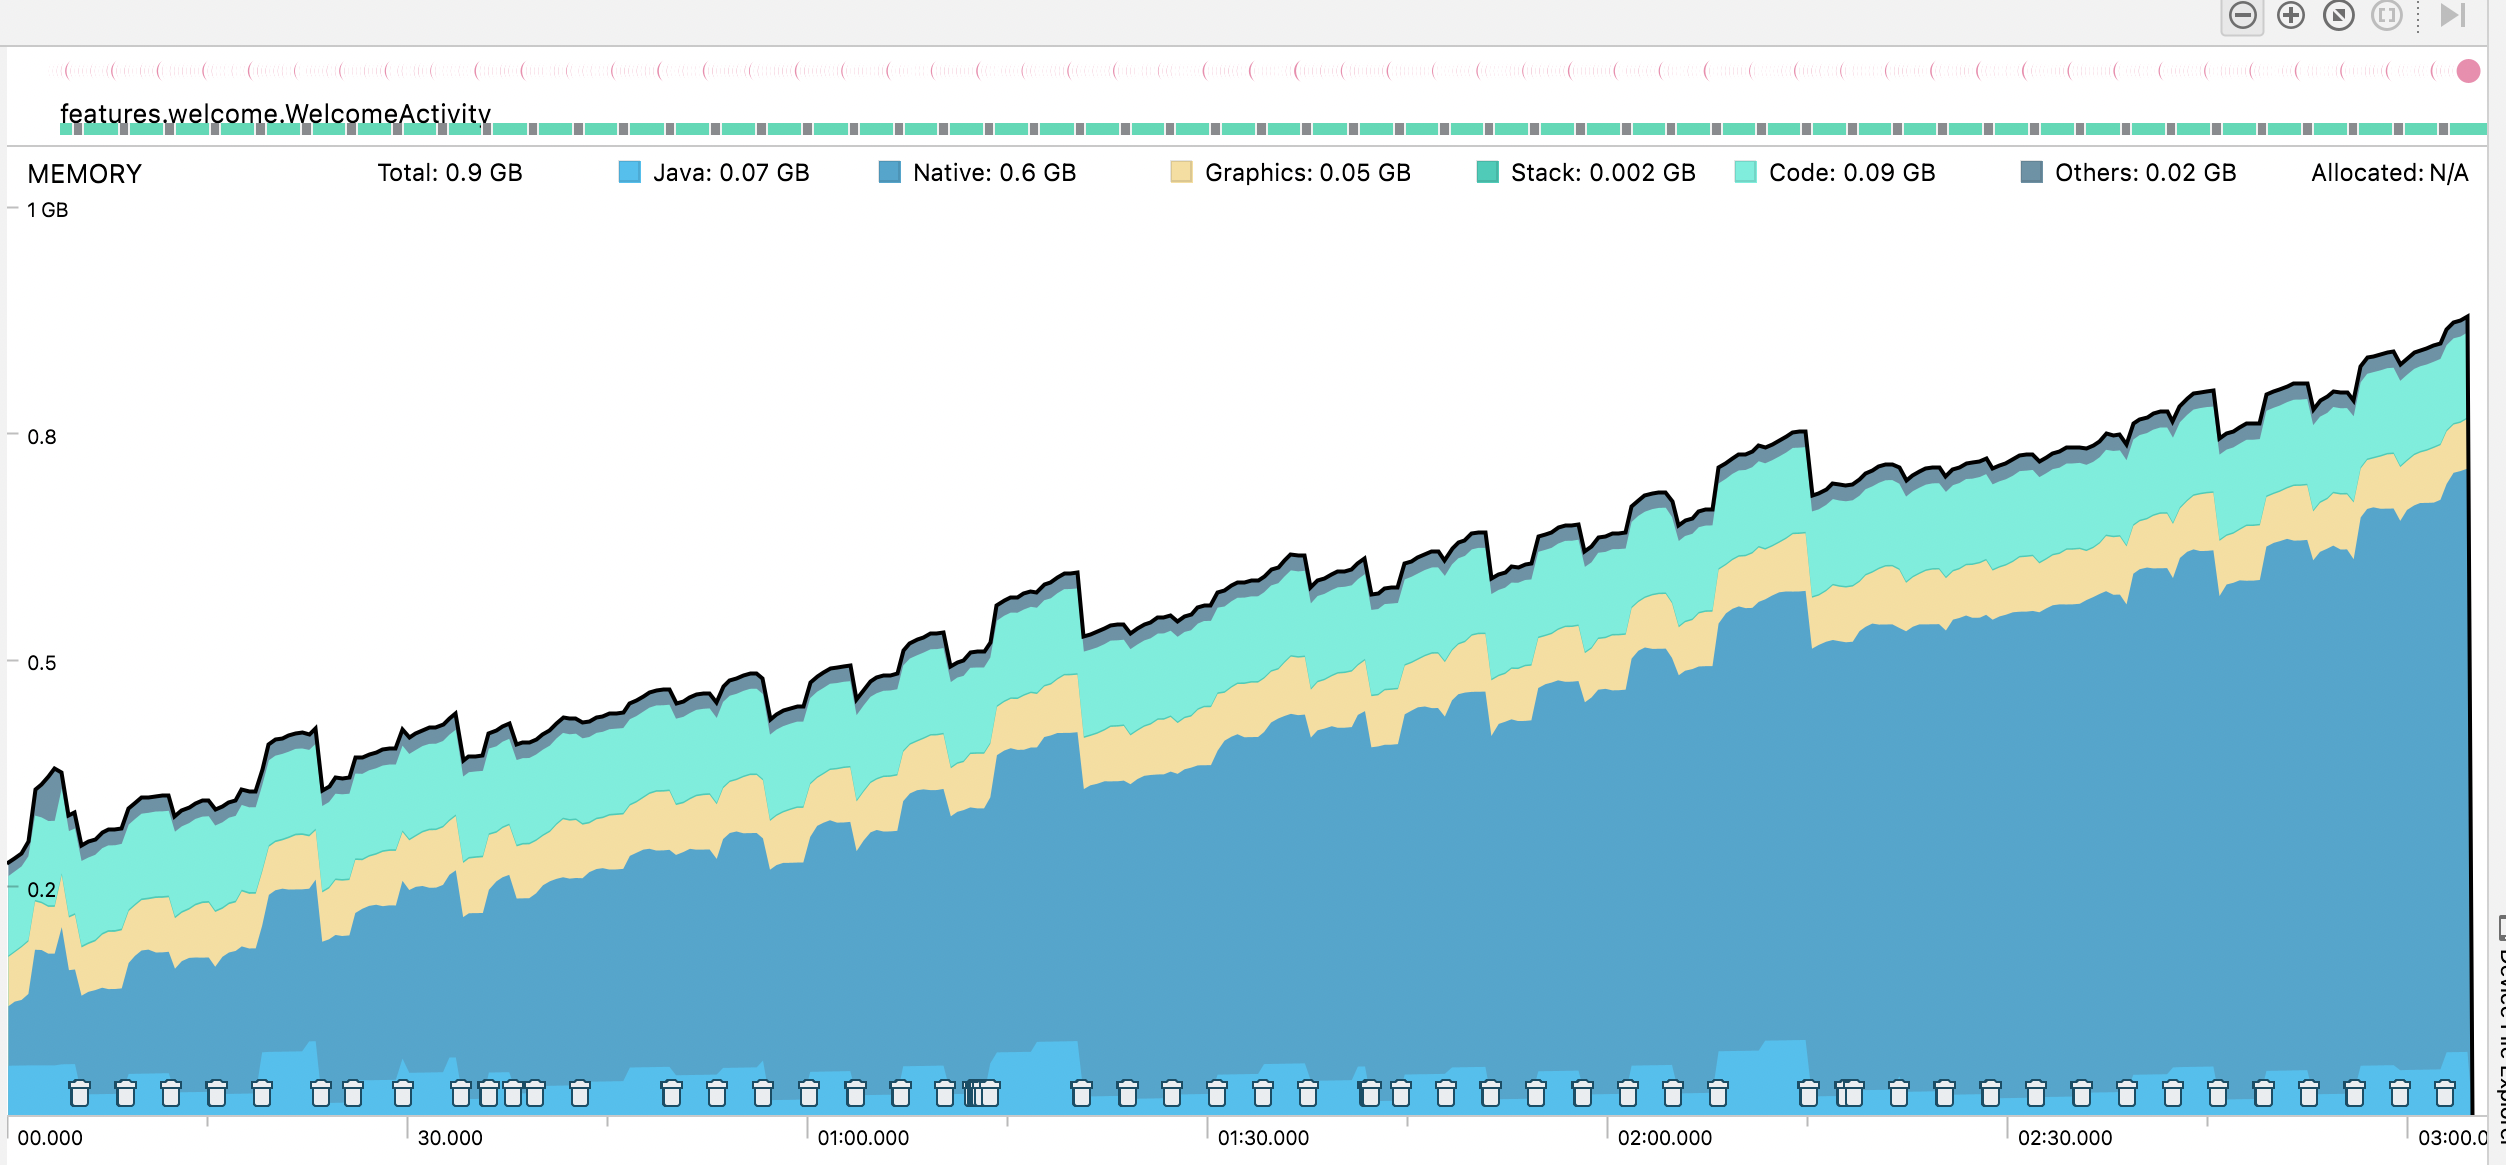The height and width of the screenshot is (1165, 2506).
Task: Click the MEMORY section title
Action: (x=85, y=174)
